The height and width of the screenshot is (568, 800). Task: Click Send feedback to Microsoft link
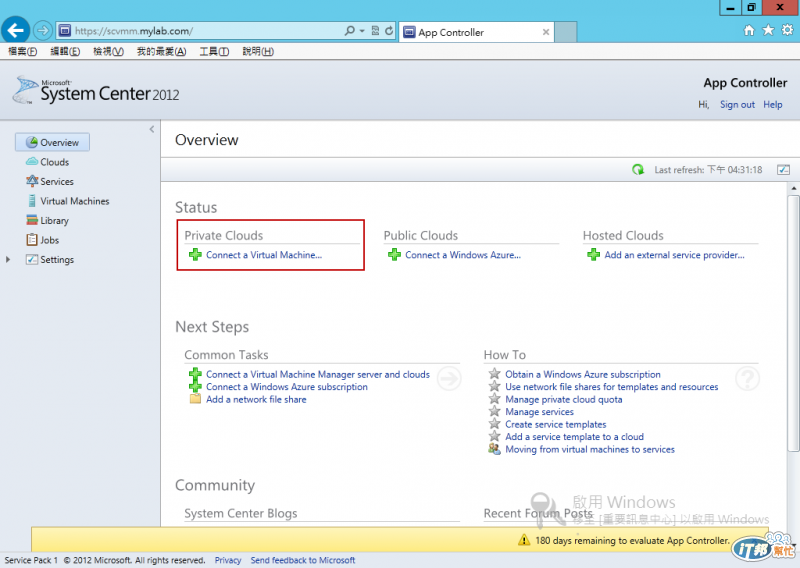point(303,560)
